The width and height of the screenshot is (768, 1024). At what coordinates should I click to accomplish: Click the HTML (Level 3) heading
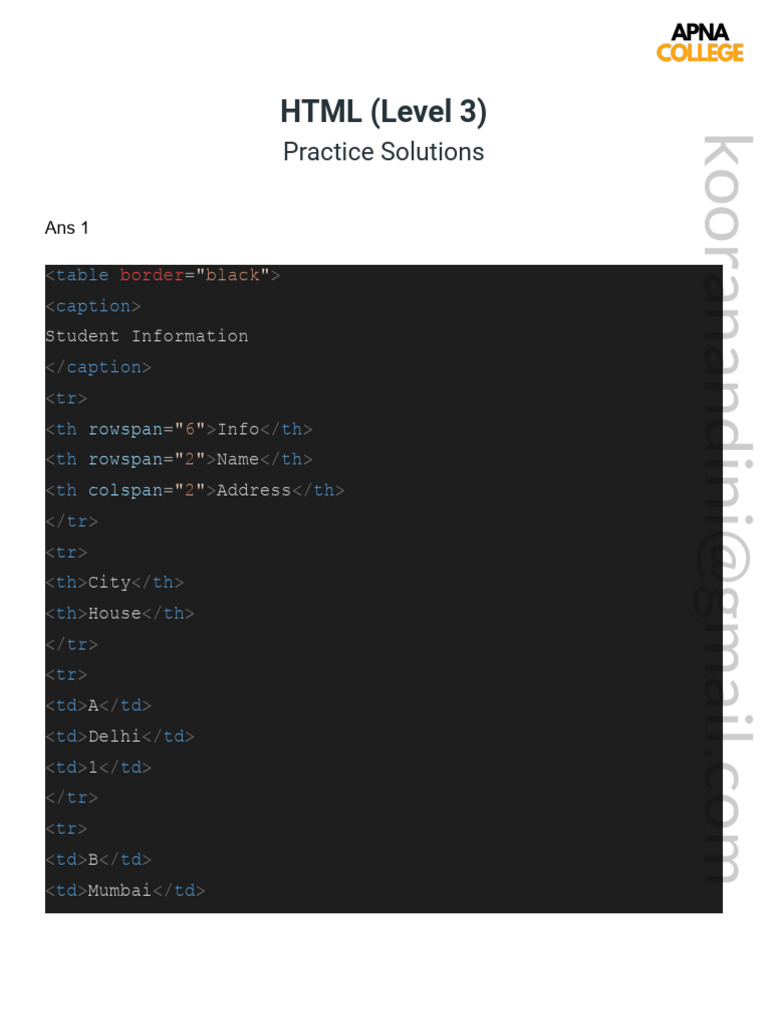[x=383, y=112]
